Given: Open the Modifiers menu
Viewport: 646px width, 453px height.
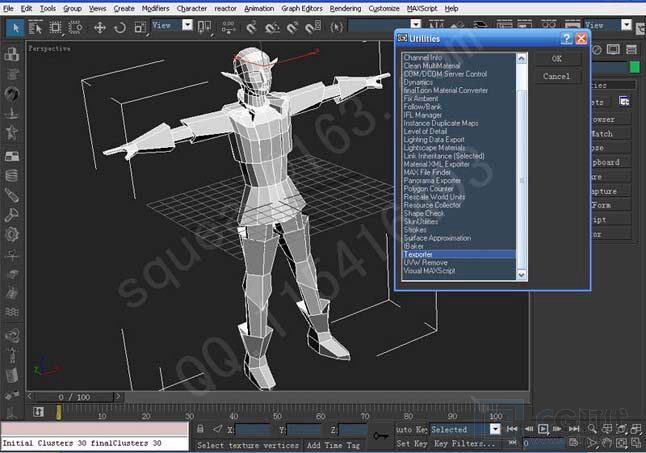Looking at the screenshot, I should coord(155,8).
